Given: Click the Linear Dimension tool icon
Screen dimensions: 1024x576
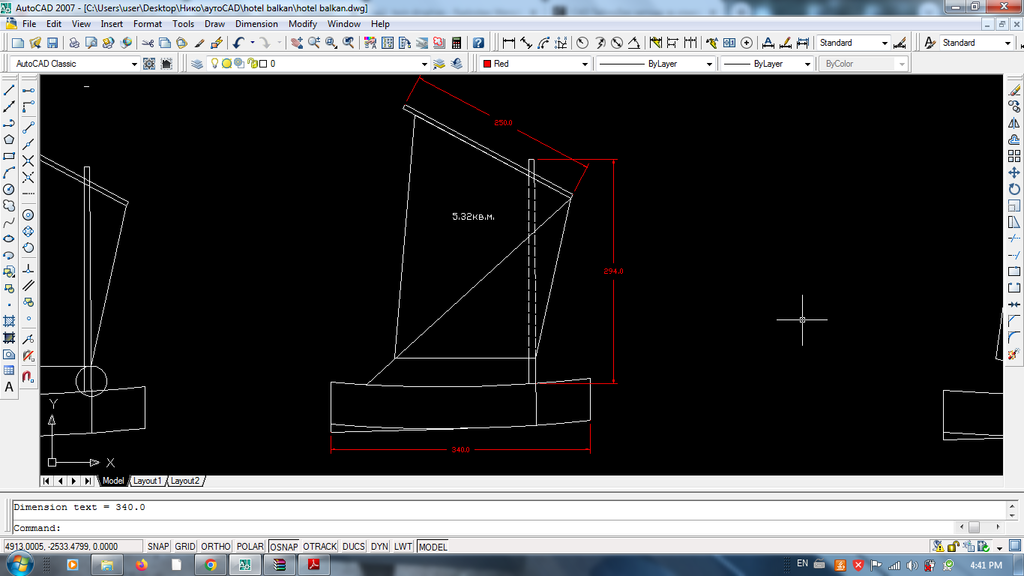Looking at the screenshot, I should pos(509,43).
